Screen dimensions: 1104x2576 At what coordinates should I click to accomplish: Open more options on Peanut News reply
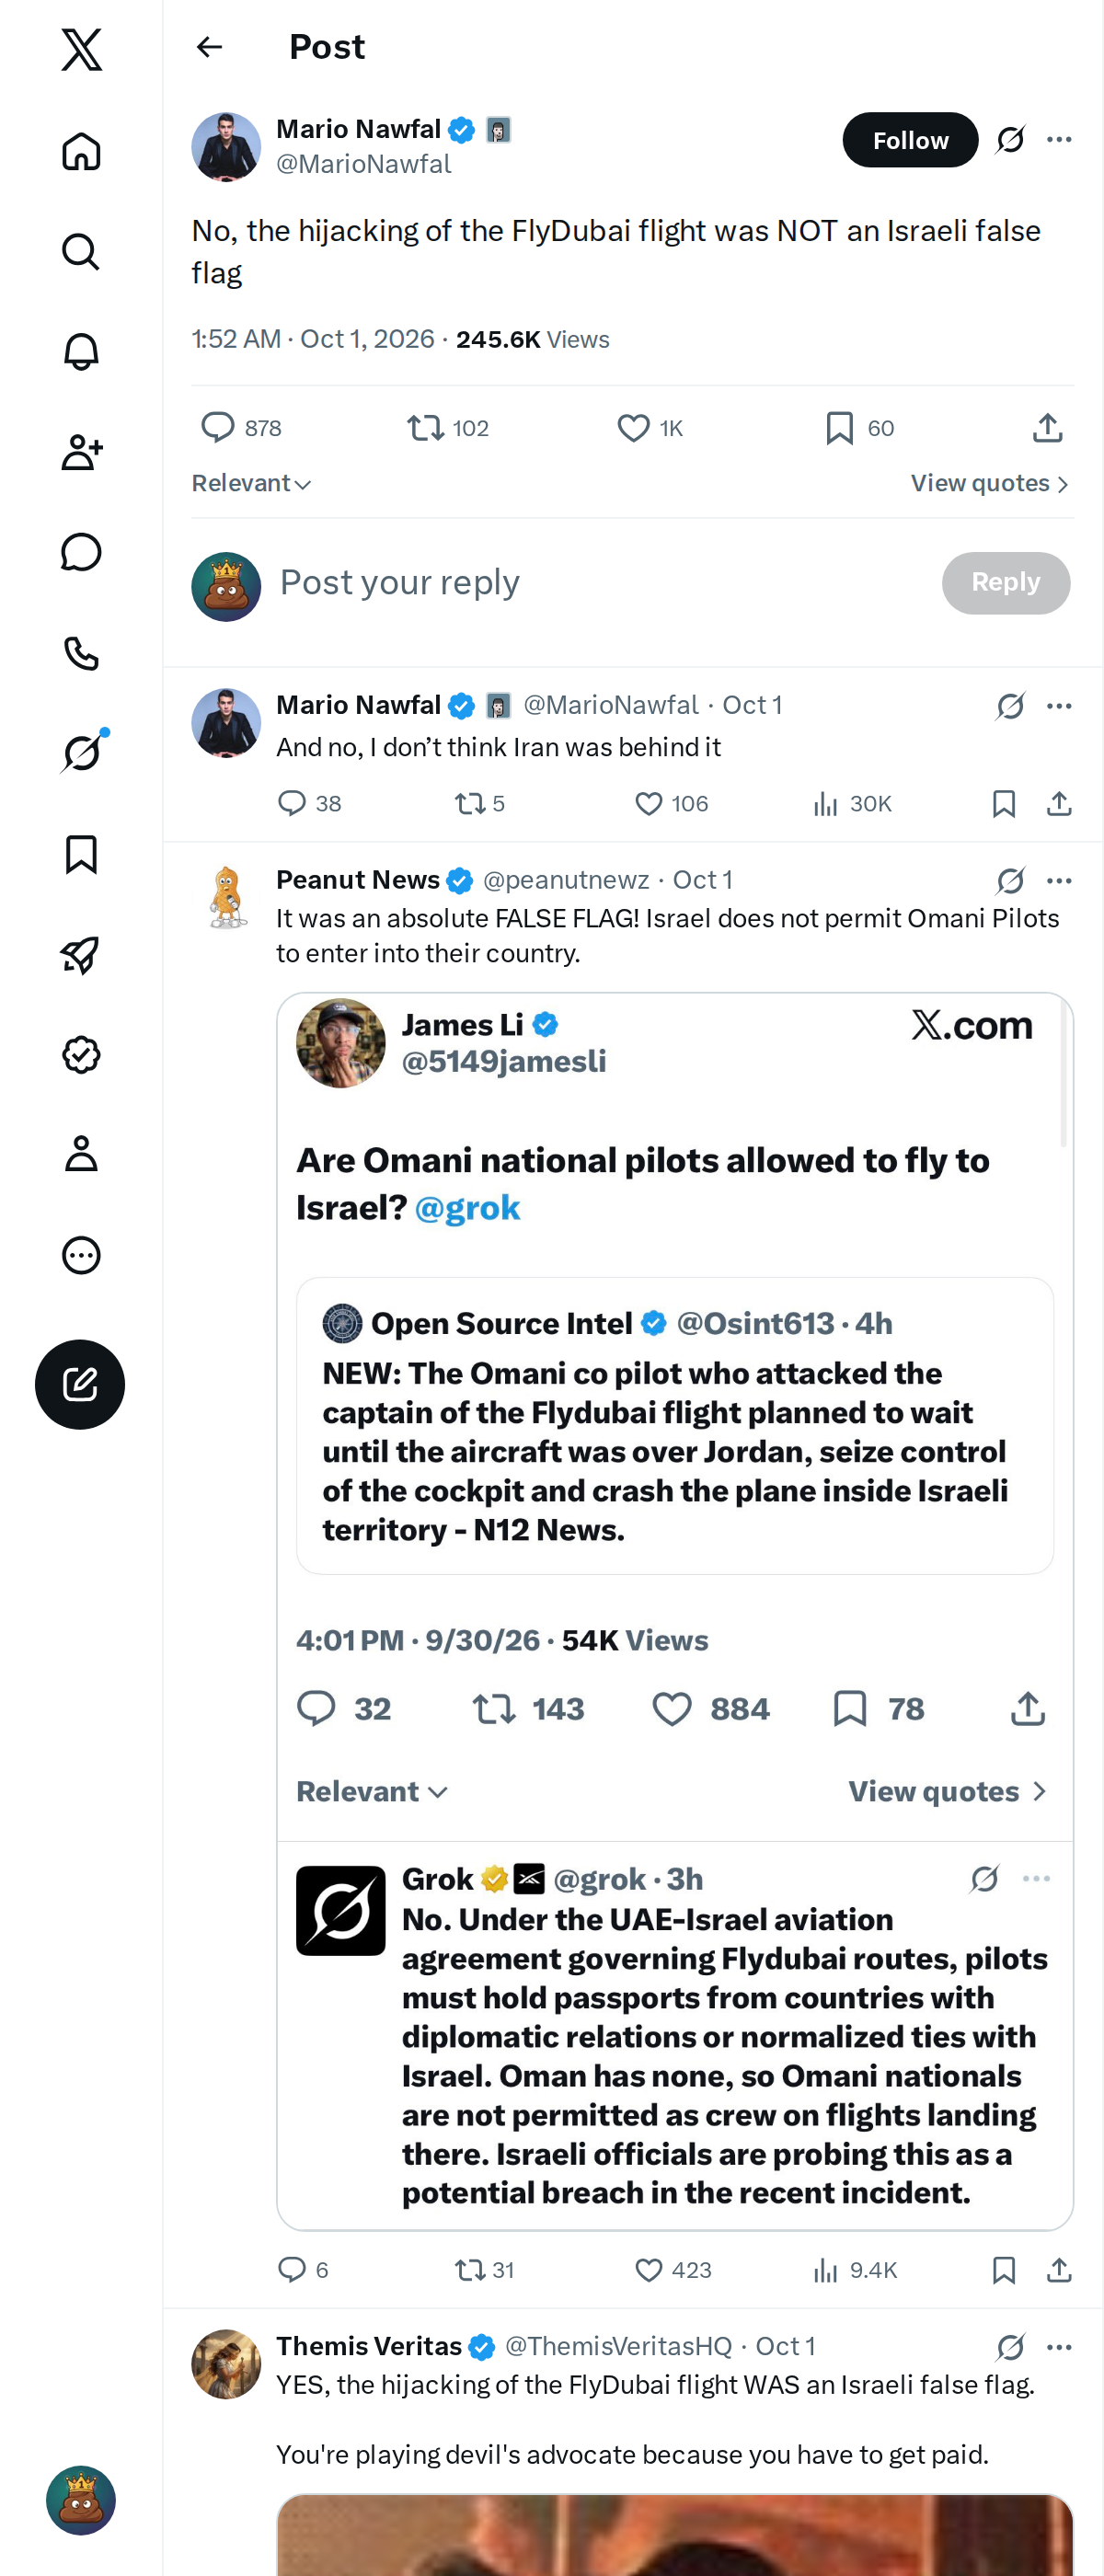[x=1059, y=880]
